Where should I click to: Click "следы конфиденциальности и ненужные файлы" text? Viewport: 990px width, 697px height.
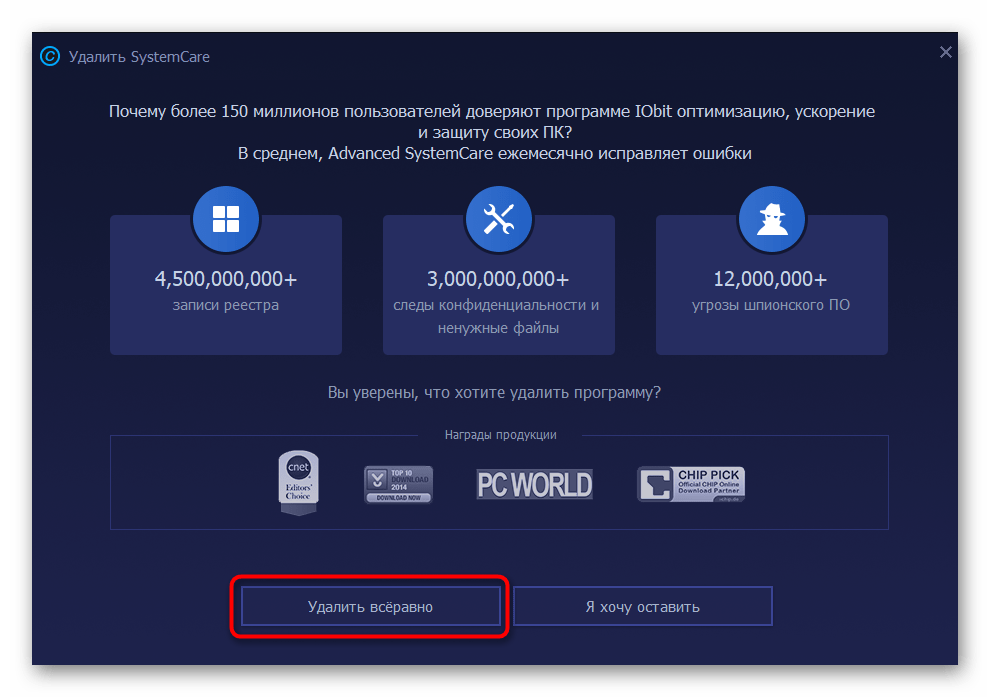tap(497, 316)
